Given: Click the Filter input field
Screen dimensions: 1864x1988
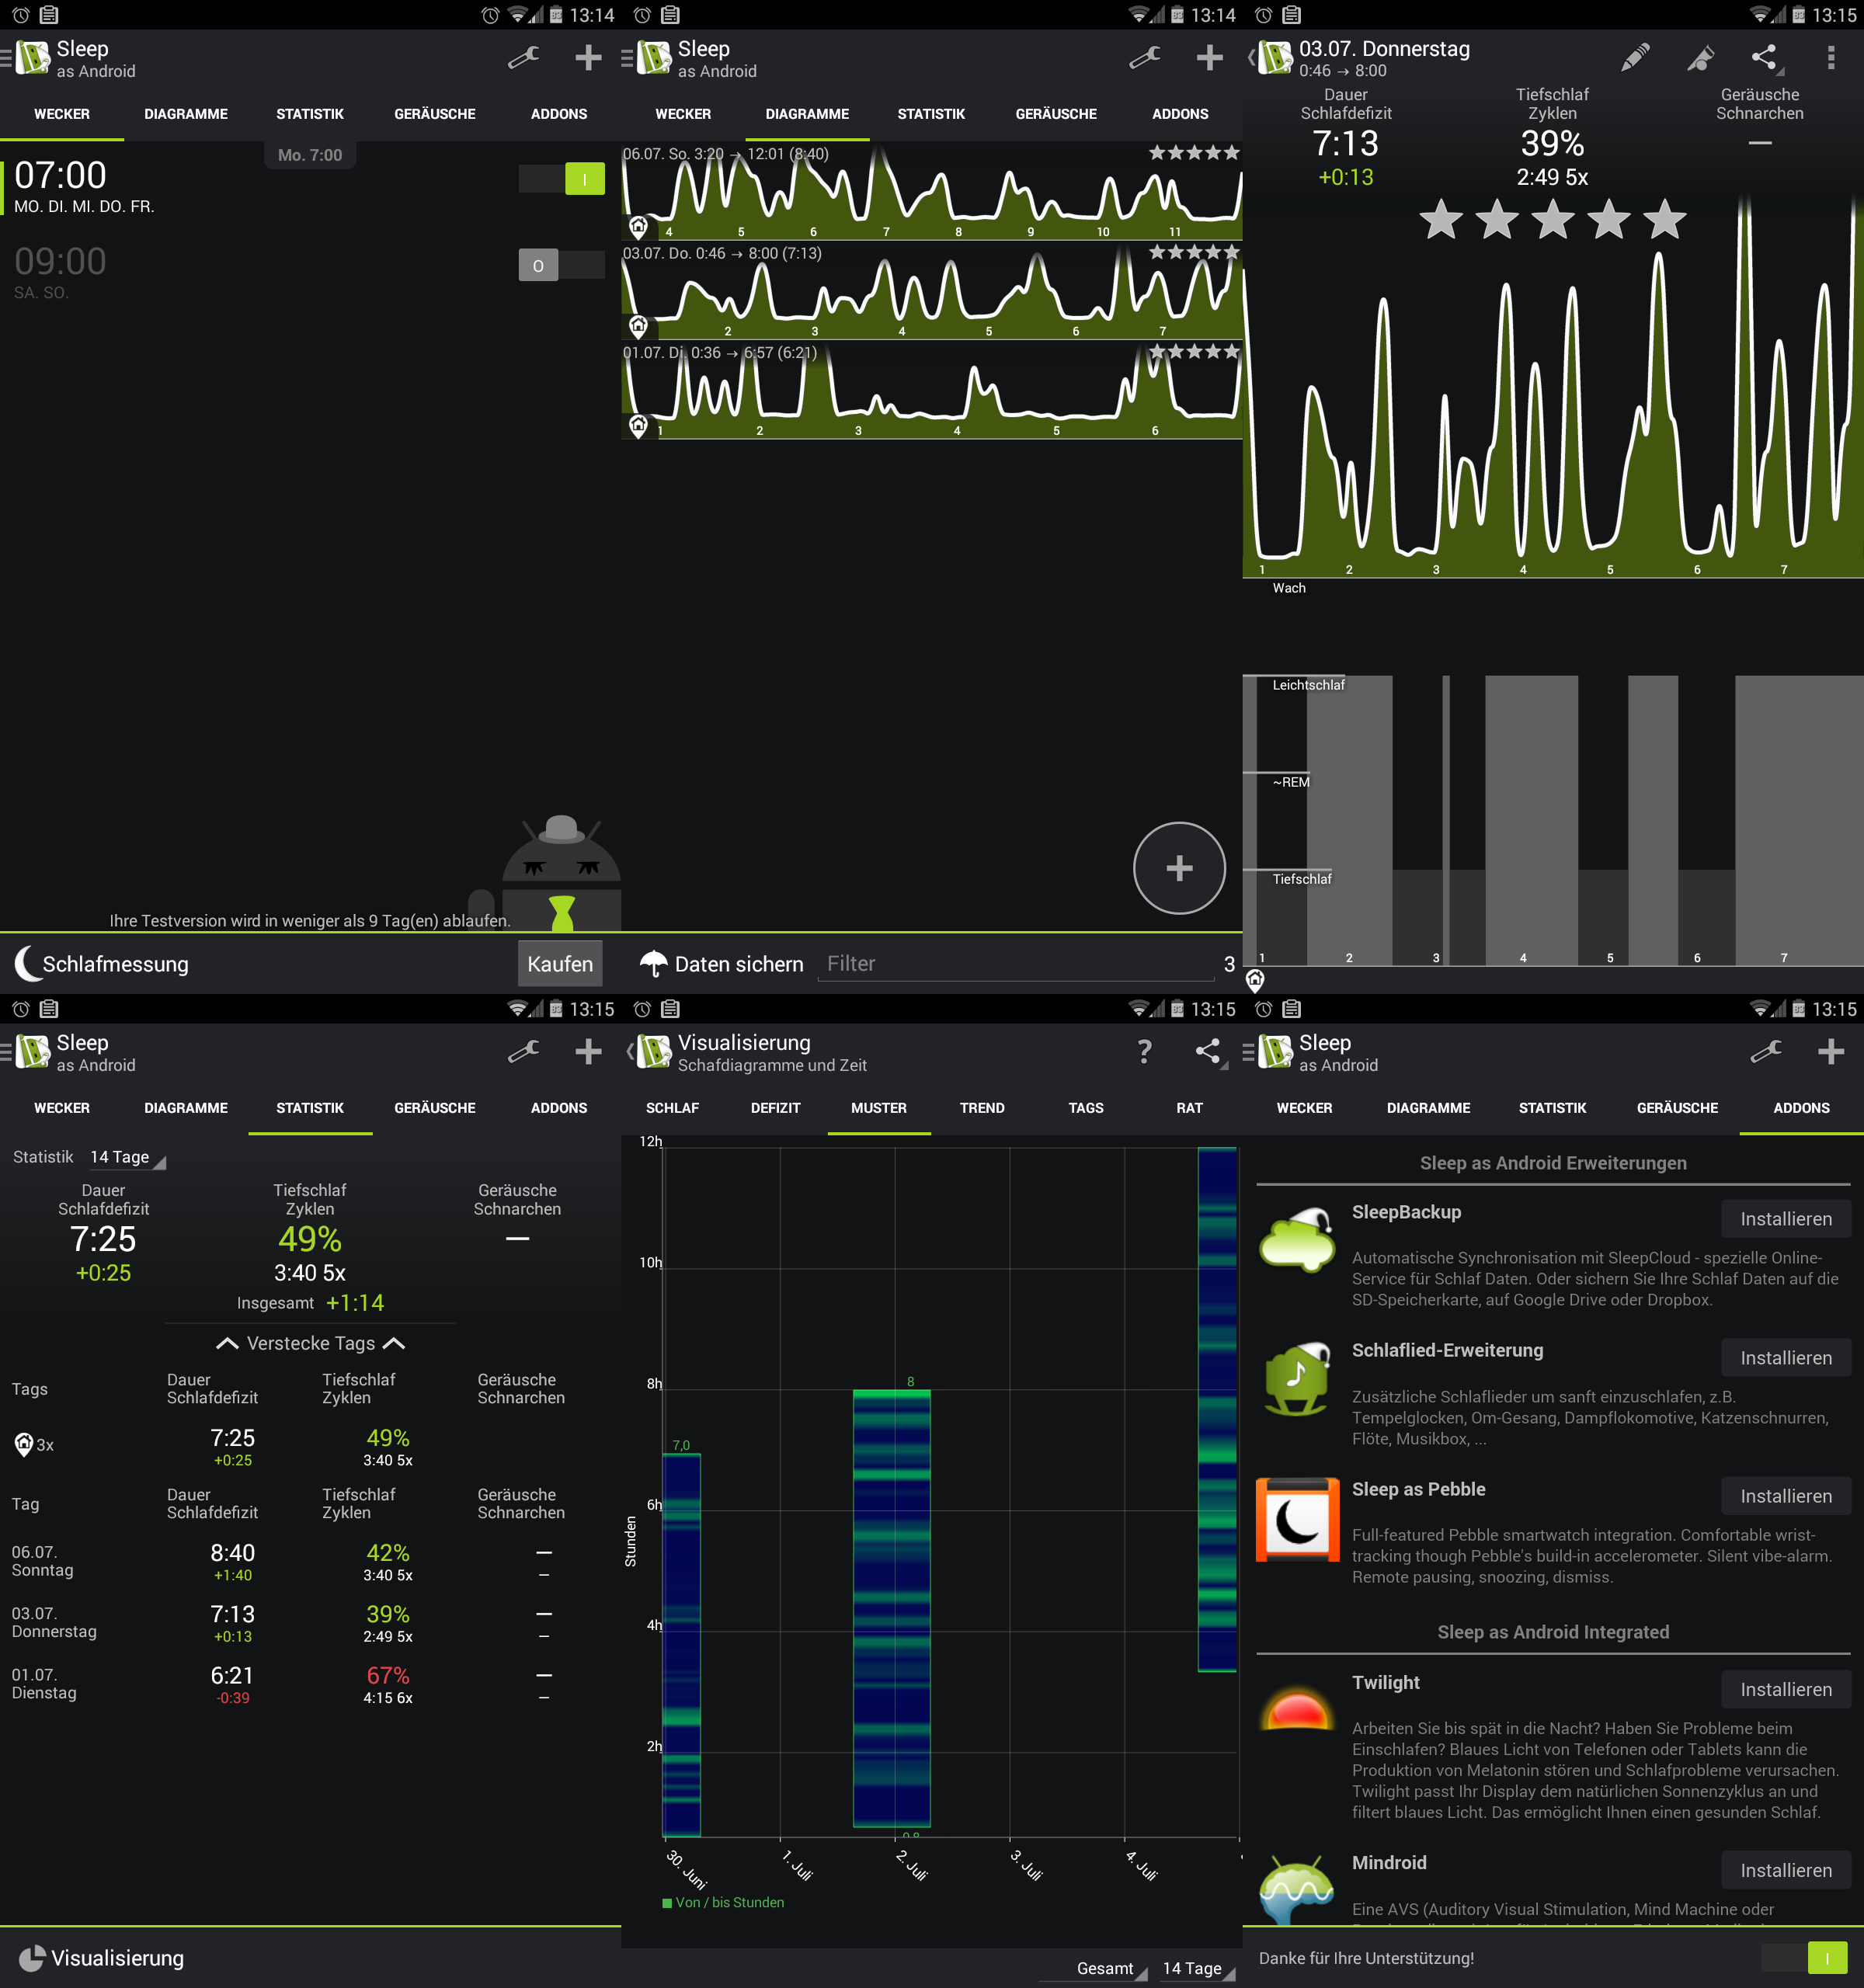Looking at the screenshot, I should click(x=1016, y=964).
